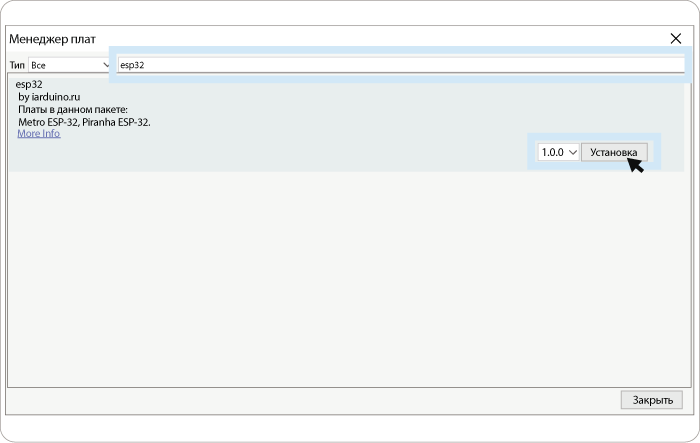Image resolution: width=700 pixels, height=443 pixels.
Task: Open the Тип filter dropdown showing Все
Action: 69,65
